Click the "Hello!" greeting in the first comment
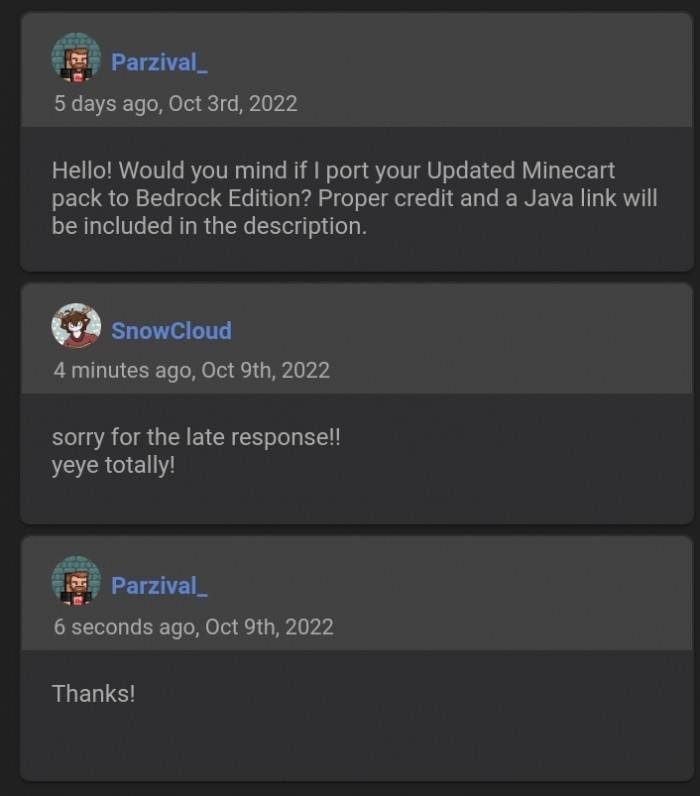 [x=82, y=169]
